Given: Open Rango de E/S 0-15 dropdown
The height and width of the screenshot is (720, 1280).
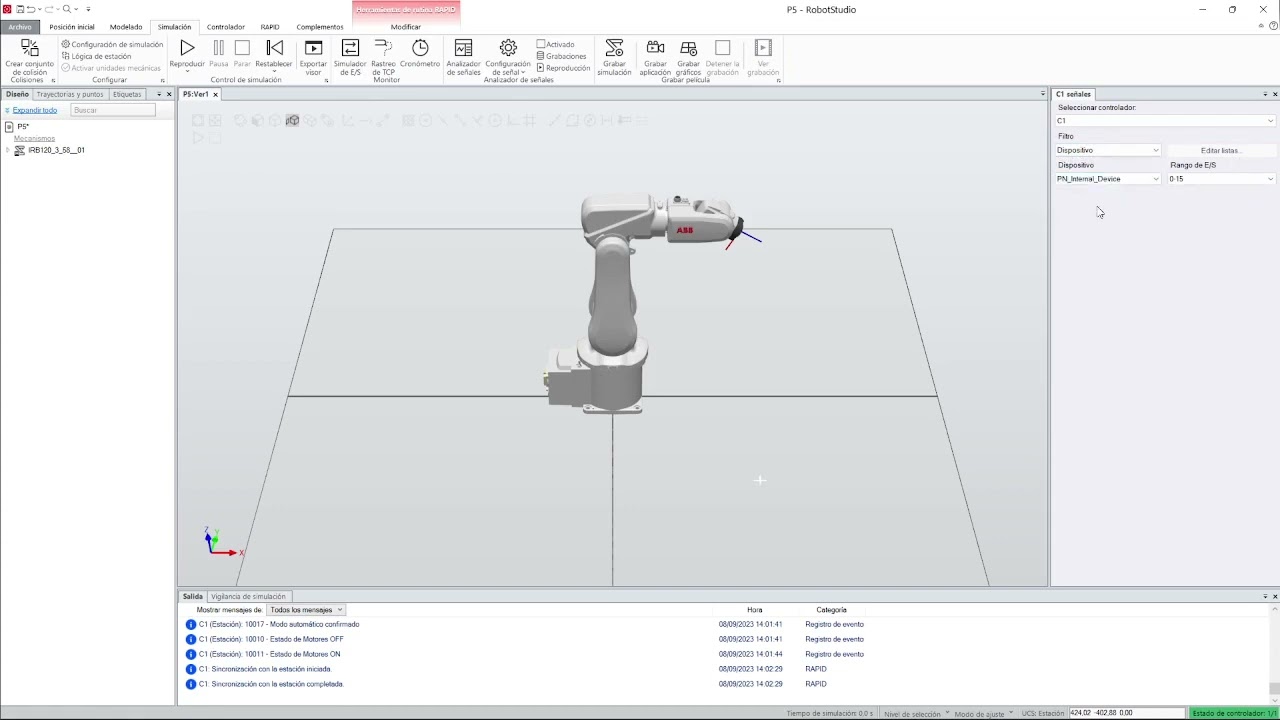Looking at the screenshot, I should (x=1221, y=179).
